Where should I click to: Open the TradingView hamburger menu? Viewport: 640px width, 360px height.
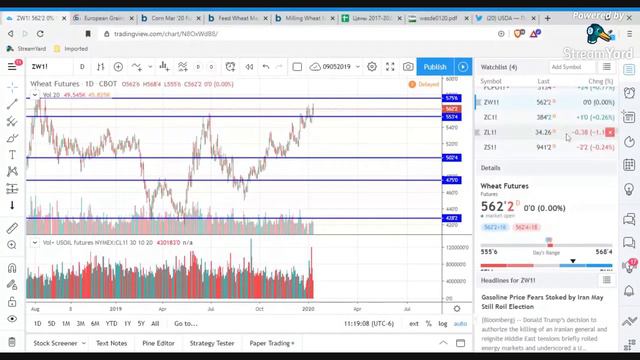tap(12, 67)
